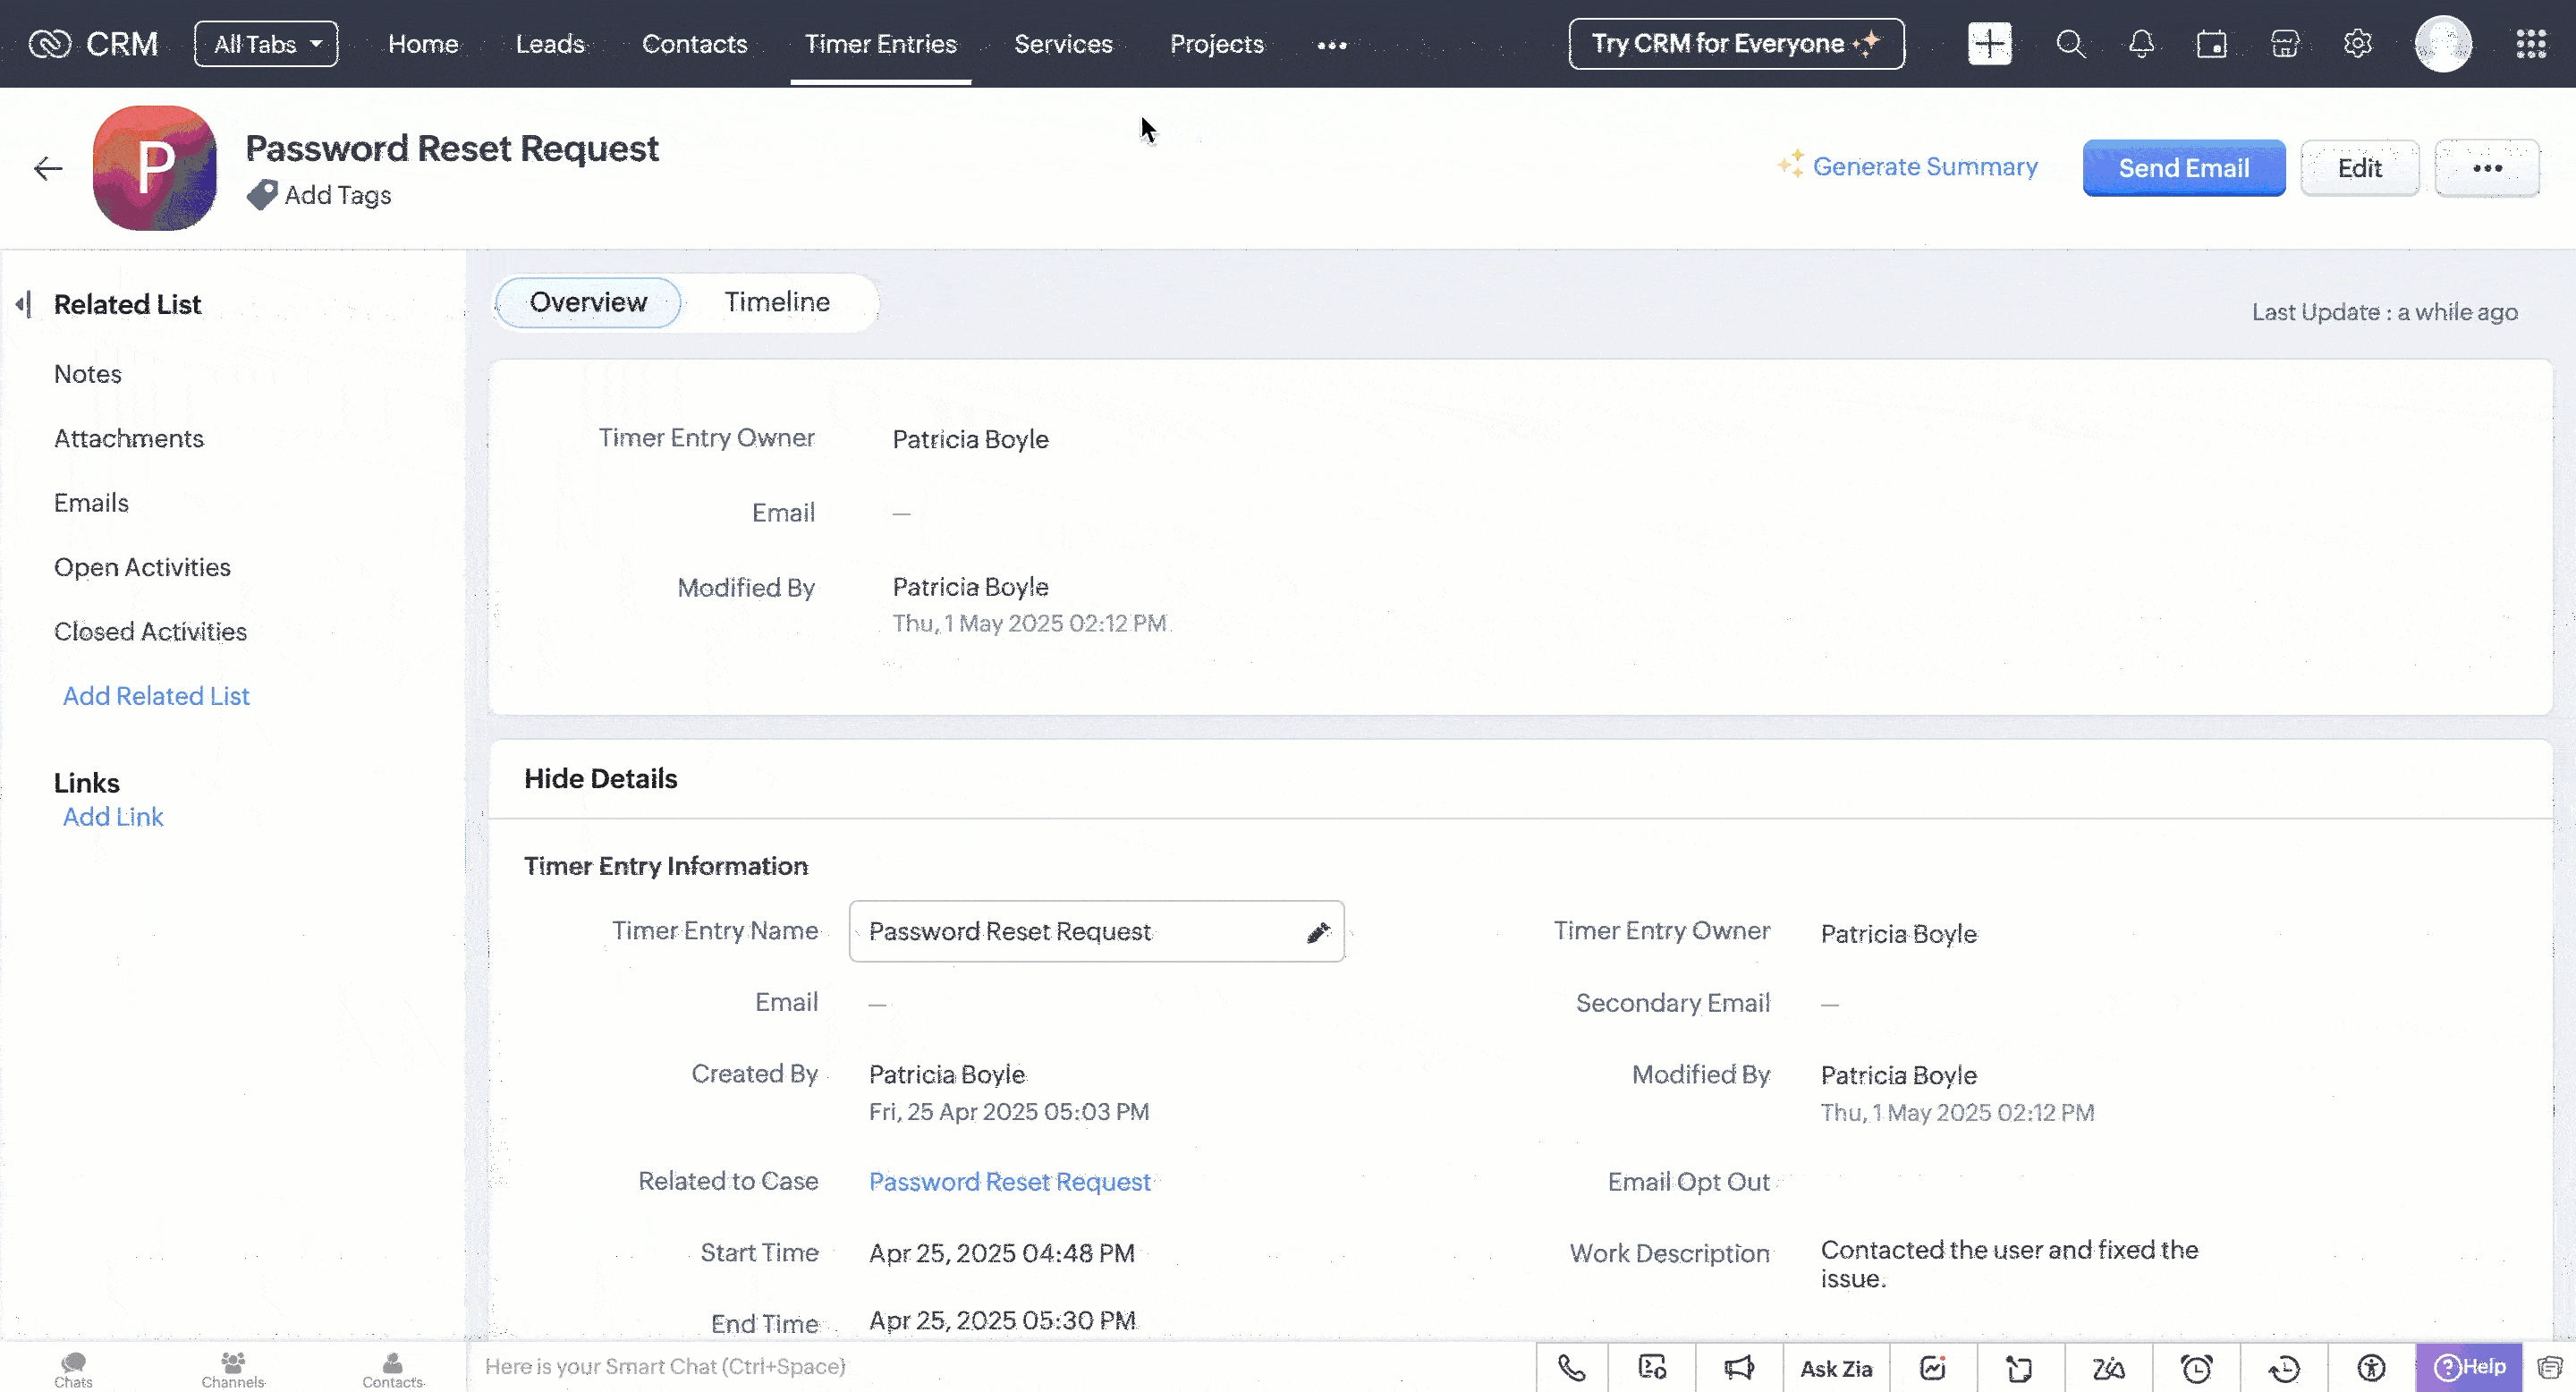Click the back arrow icon
Viewport: 2576px width, 1392px height.
click(48, 168)
